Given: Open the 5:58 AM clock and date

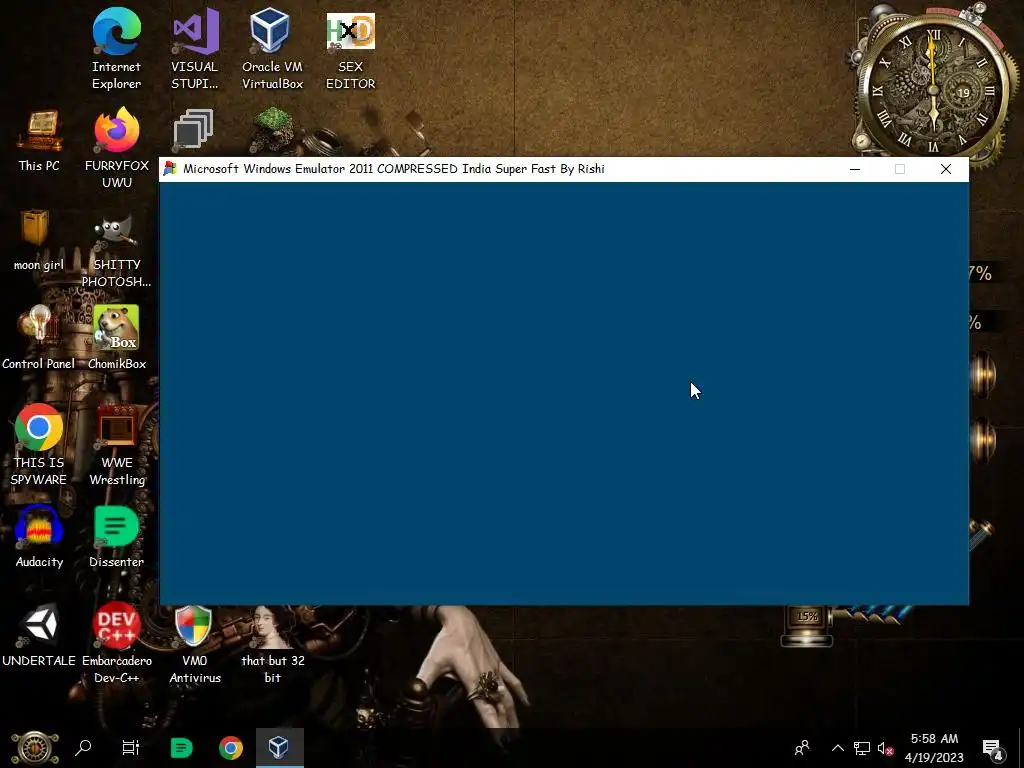Looking at the screenshot, I should point(934,748).
